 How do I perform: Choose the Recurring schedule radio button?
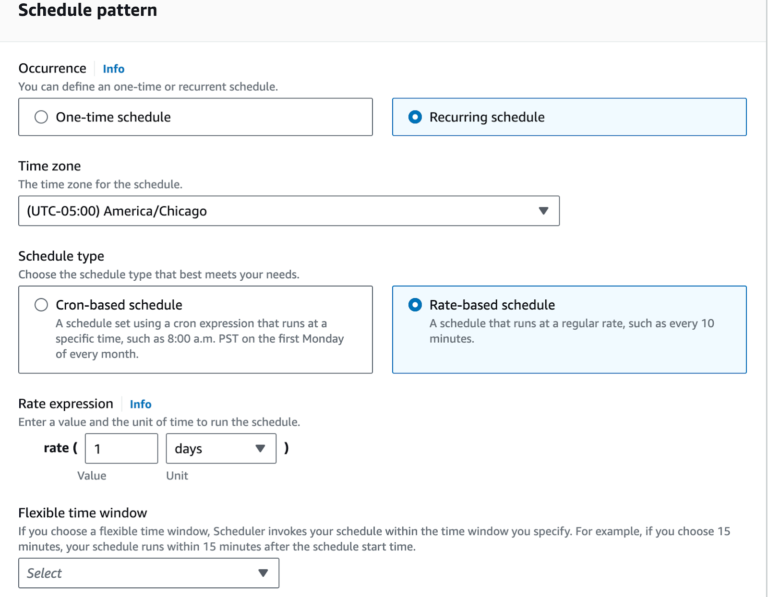coord(415,117)
